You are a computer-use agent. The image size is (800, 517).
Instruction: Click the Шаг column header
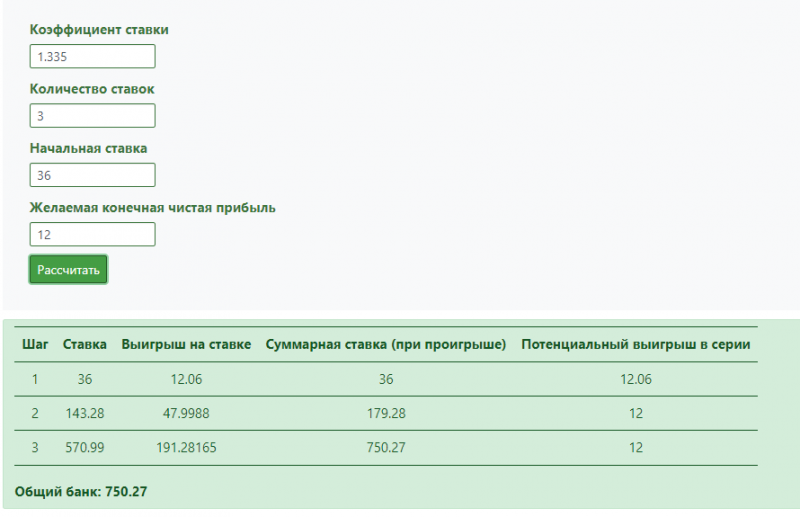pyautogui.click(x=35, y=344)
